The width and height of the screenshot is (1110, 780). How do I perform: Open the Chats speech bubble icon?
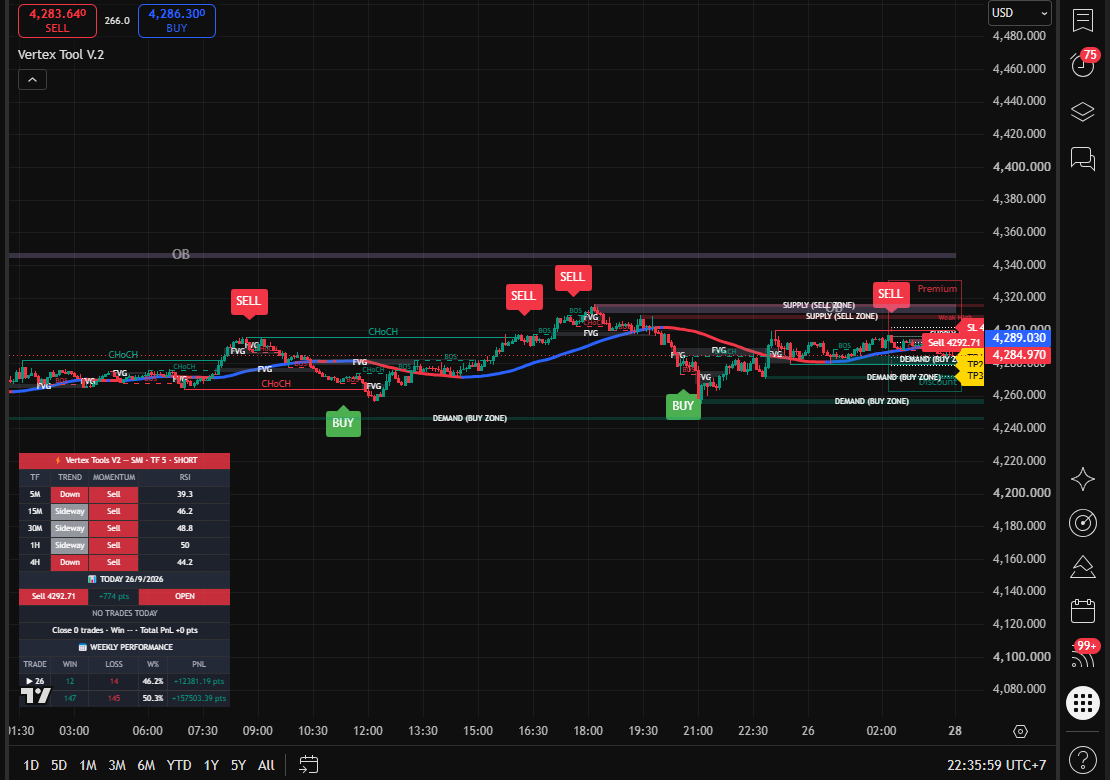[1082, 159]
